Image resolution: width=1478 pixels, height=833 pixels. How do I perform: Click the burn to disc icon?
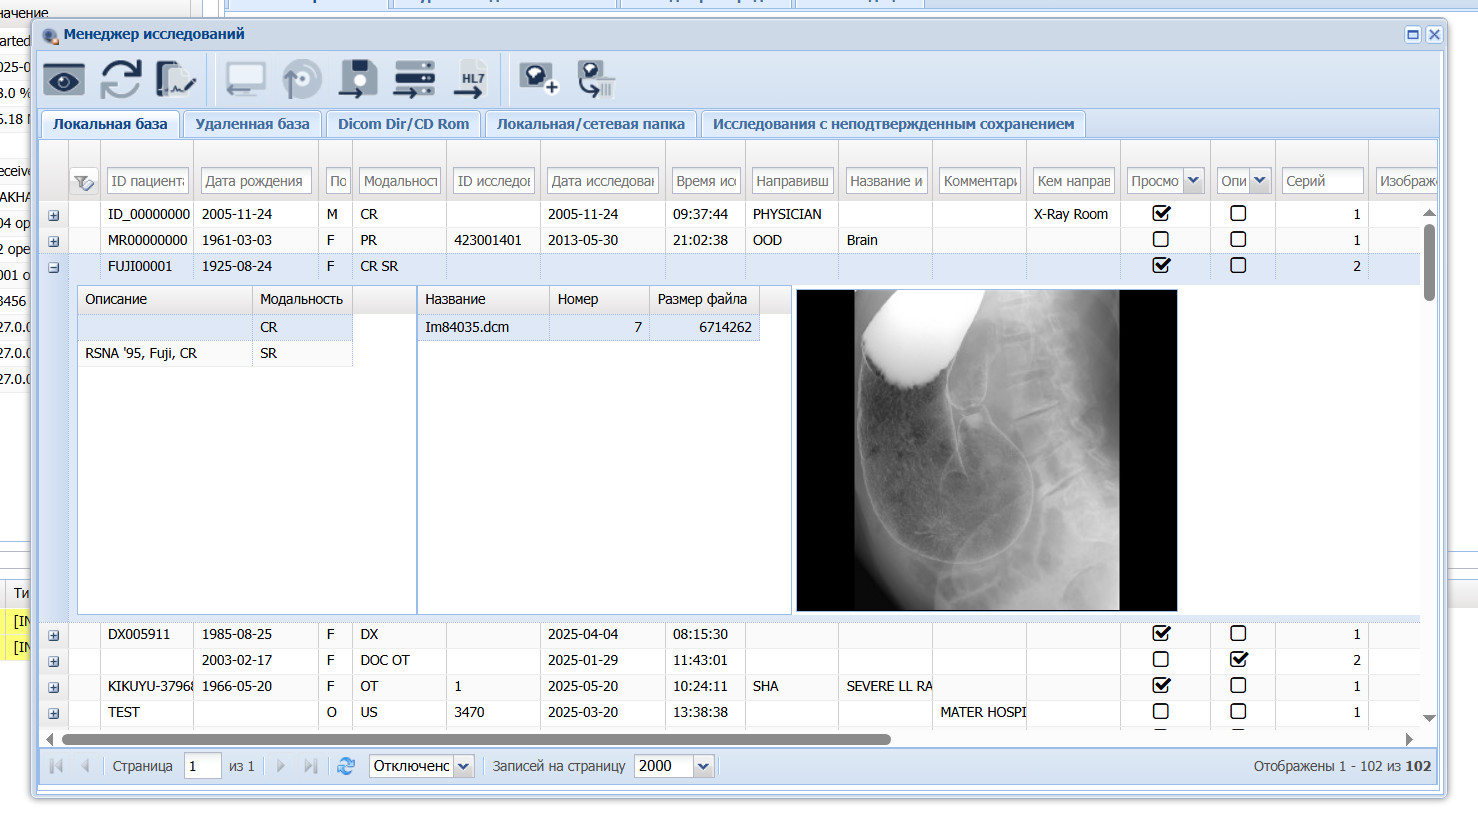click(301, 80)
